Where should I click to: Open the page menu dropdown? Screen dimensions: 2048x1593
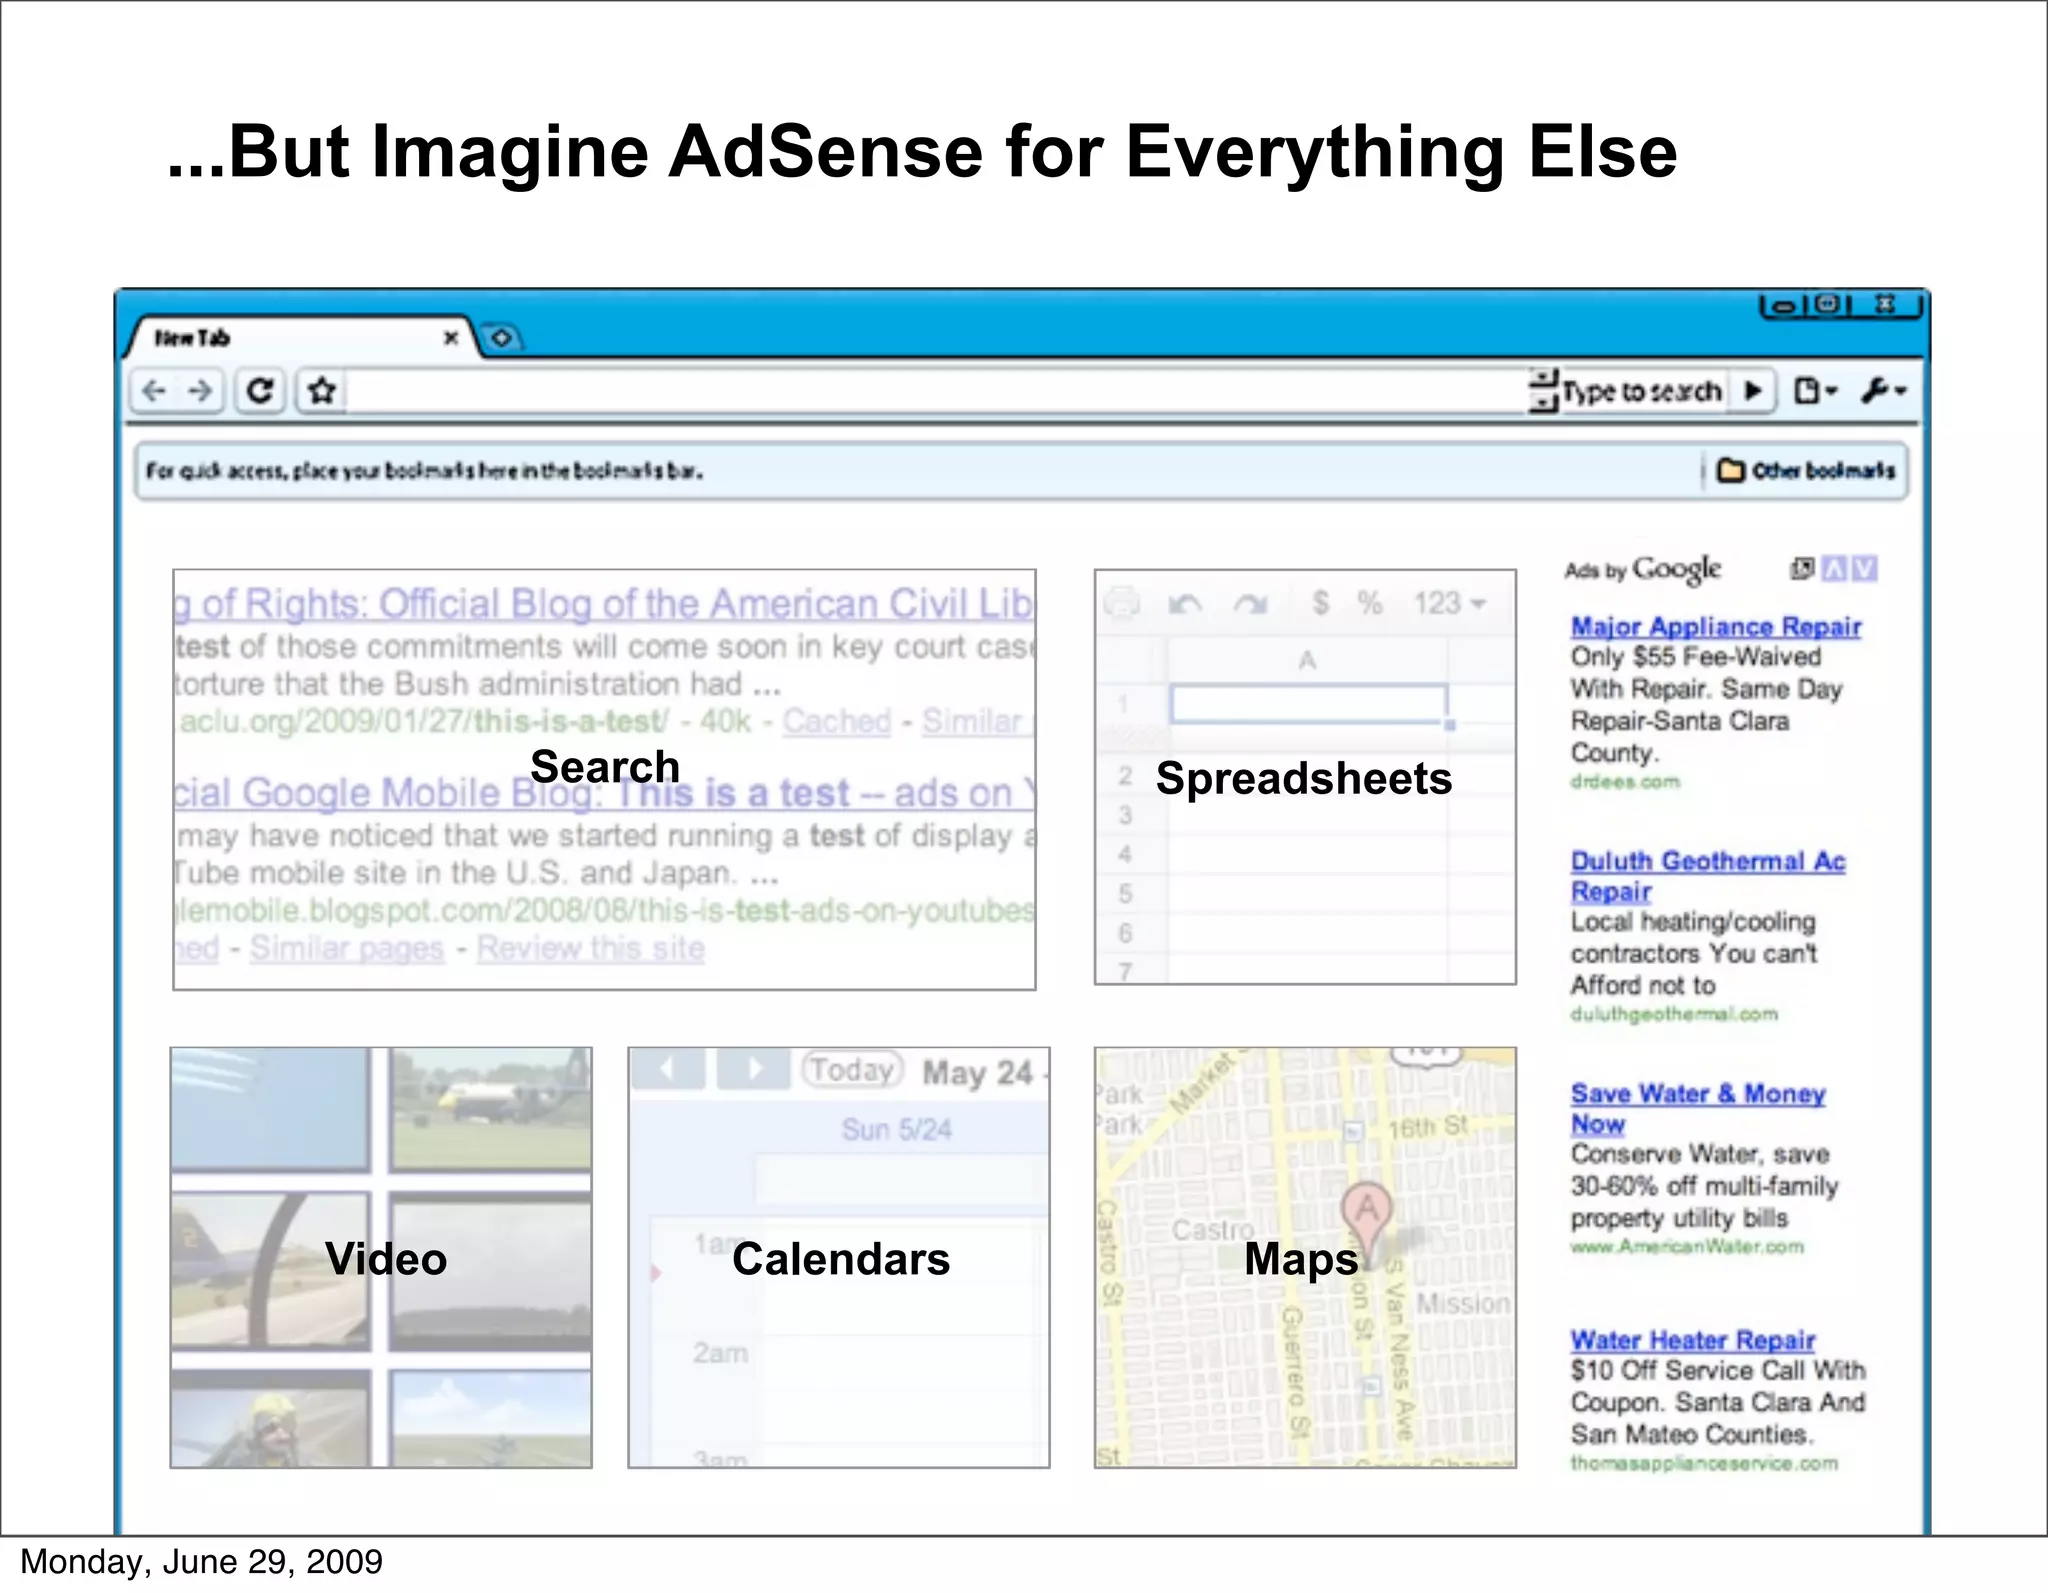1815,390
